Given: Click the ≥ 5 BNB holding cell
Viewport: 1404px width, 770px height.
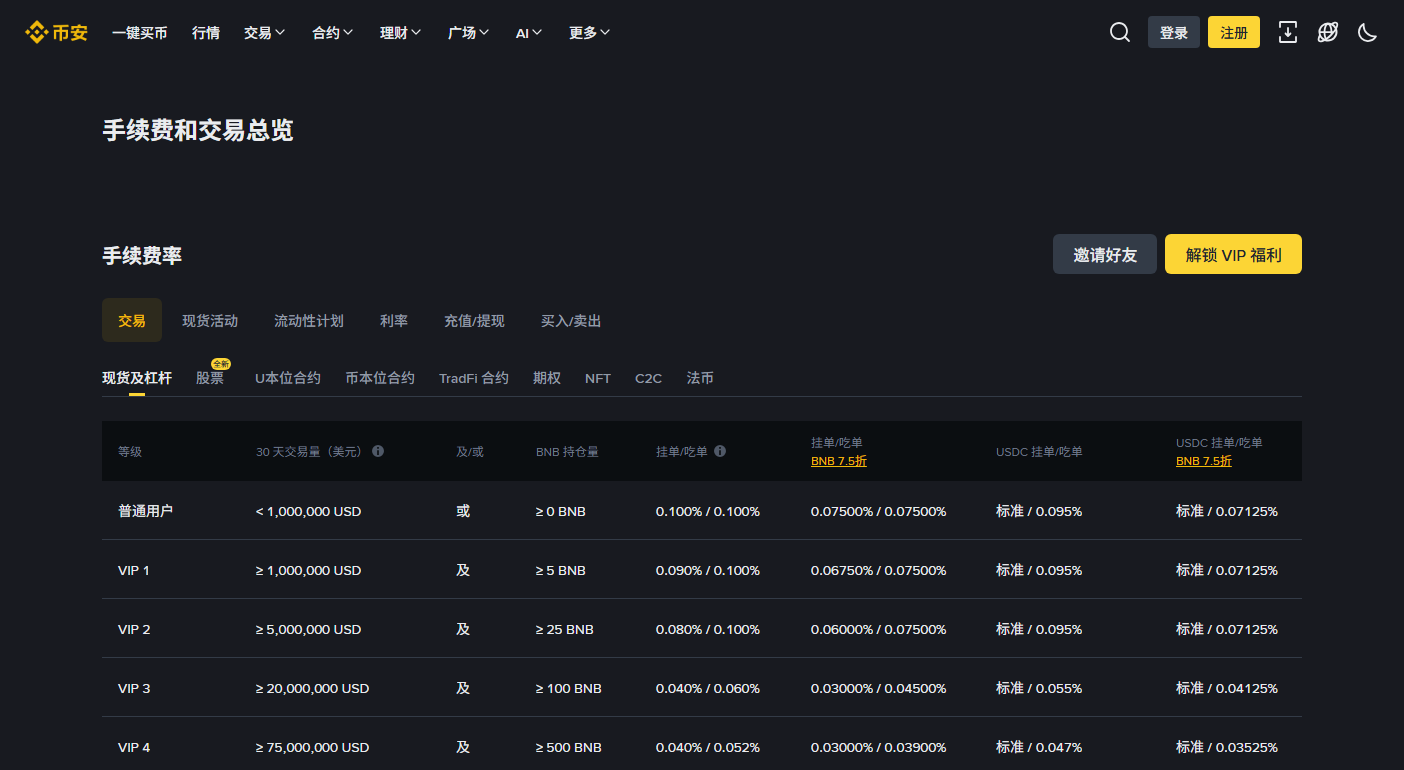Looking at the screenshot, I should (x=561, y=570).
